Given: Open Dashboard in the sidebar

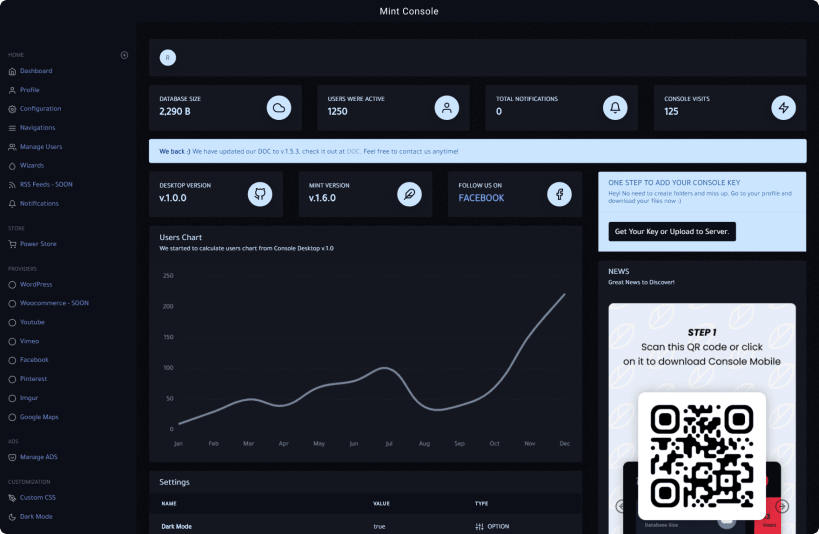Looking at the screenshot, I should (36, 71).
